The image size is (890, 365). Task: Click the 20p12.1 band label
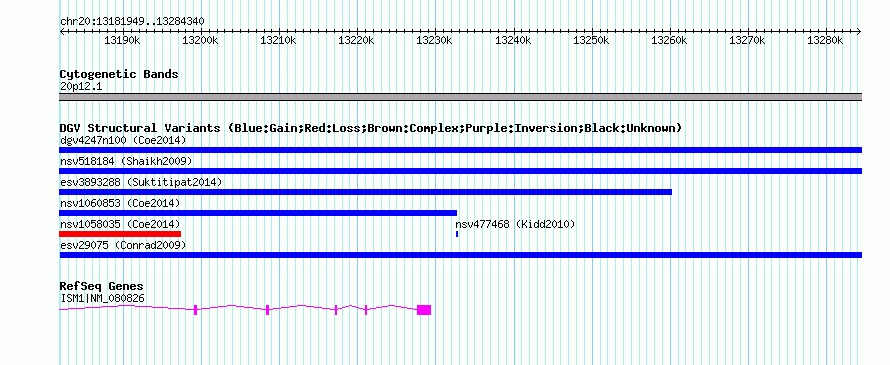pos(81,86)
